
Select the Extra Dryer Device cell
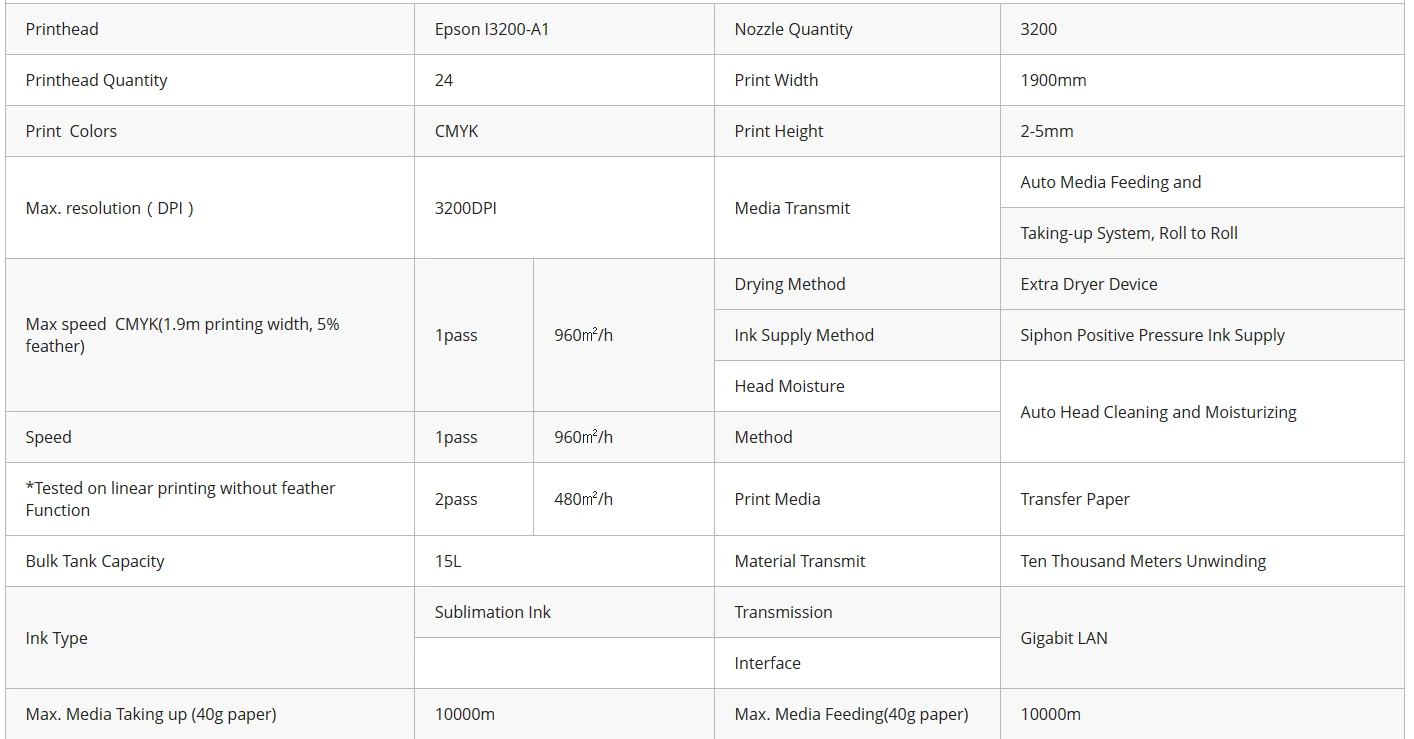[x=1202, y=284]
